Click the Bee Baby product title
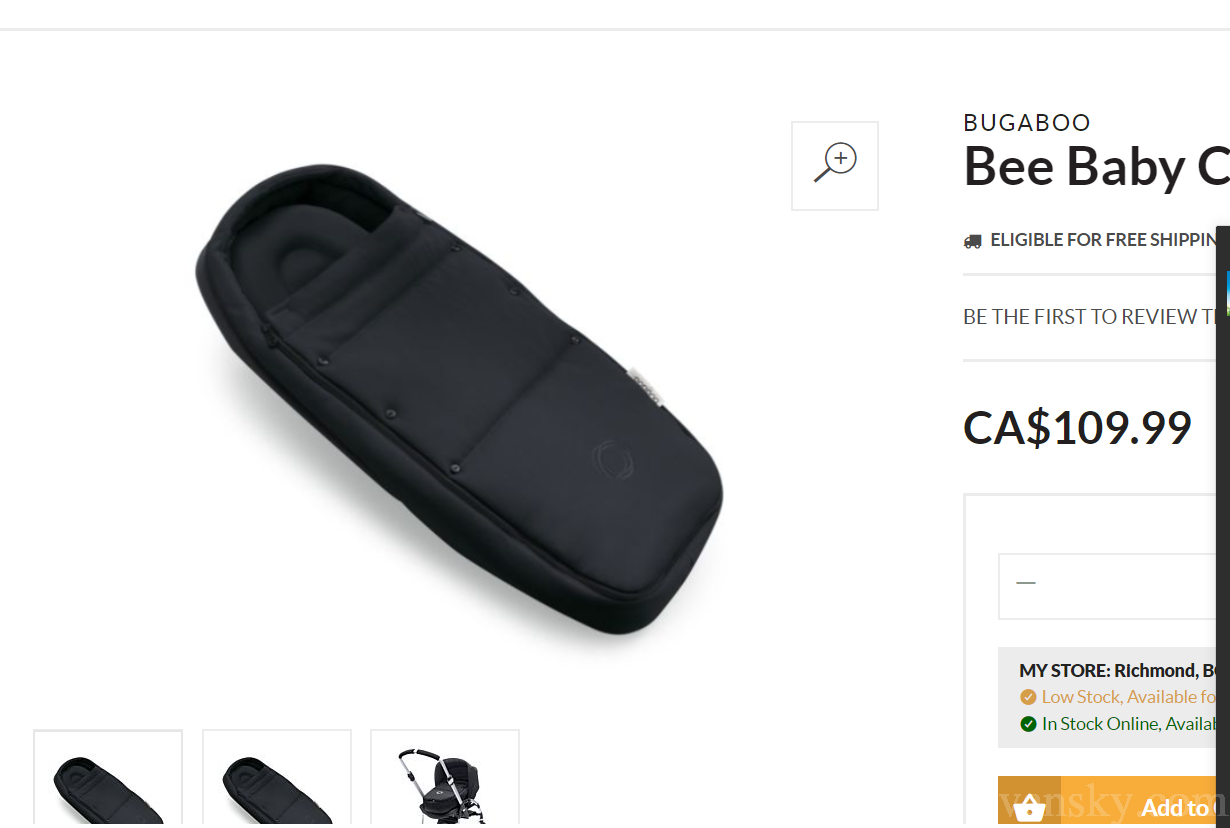 [x=1096, y=166]
